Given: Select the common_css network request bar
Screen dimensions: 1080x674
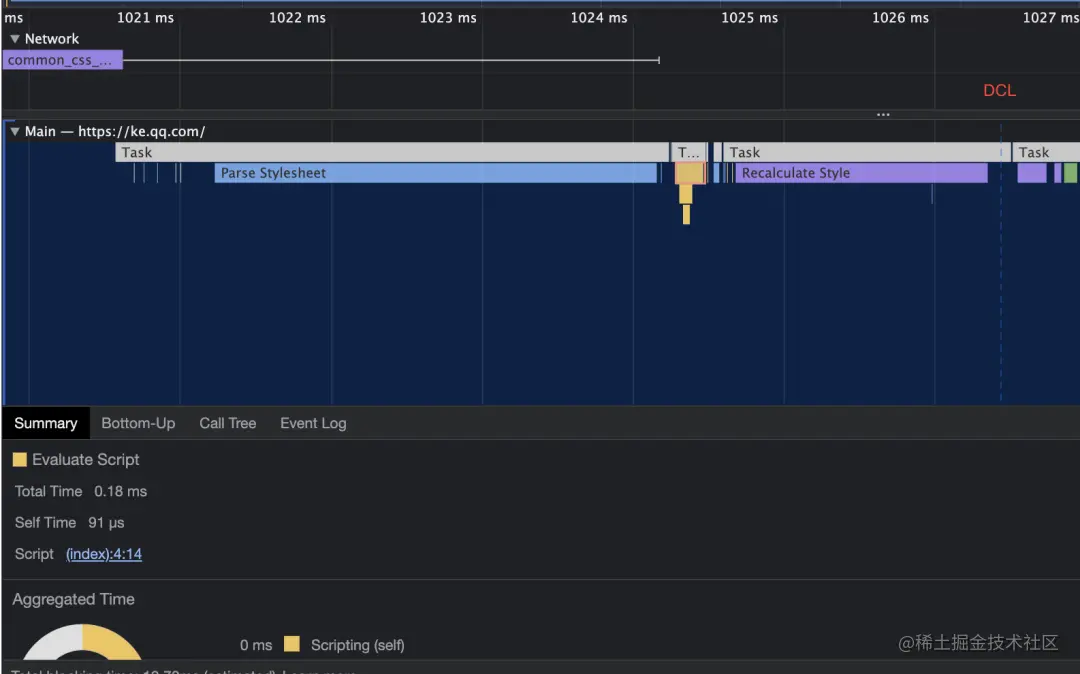Looking at the screenshot, I should (x=63, y=60).
